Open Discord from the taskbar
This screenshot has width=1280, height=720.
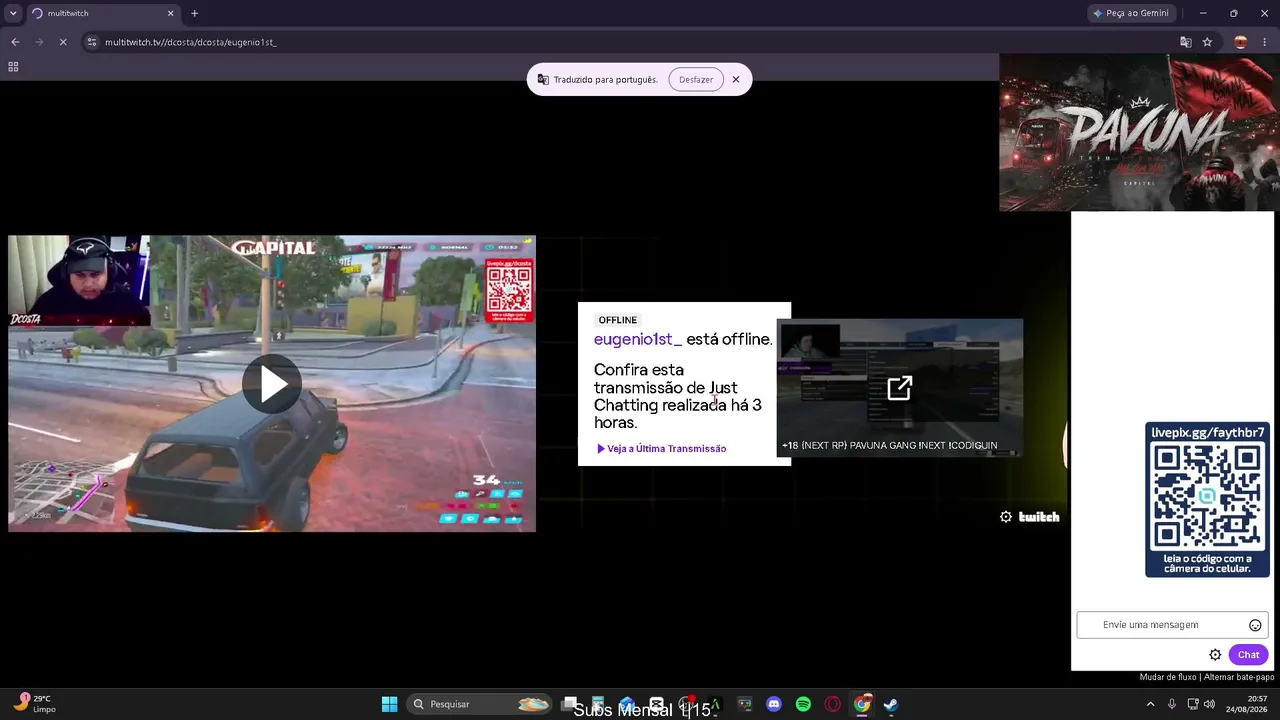773,704
